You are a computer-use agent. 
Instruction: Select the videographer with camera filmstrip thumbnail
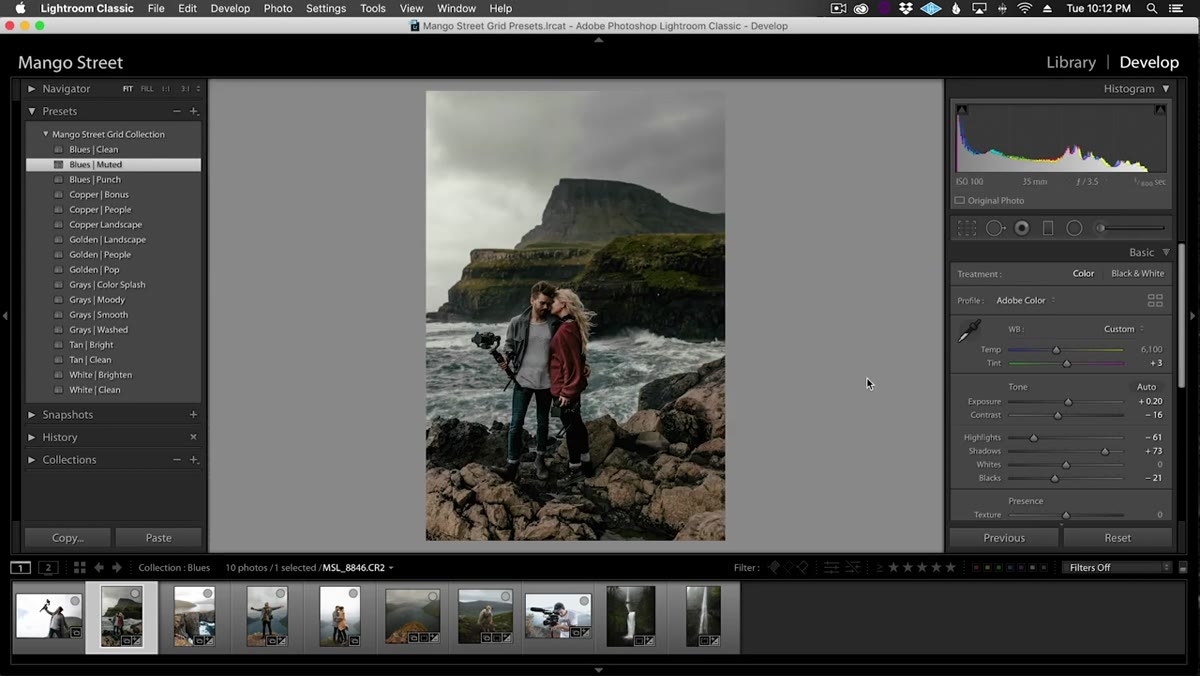click(x=558, y=616)
